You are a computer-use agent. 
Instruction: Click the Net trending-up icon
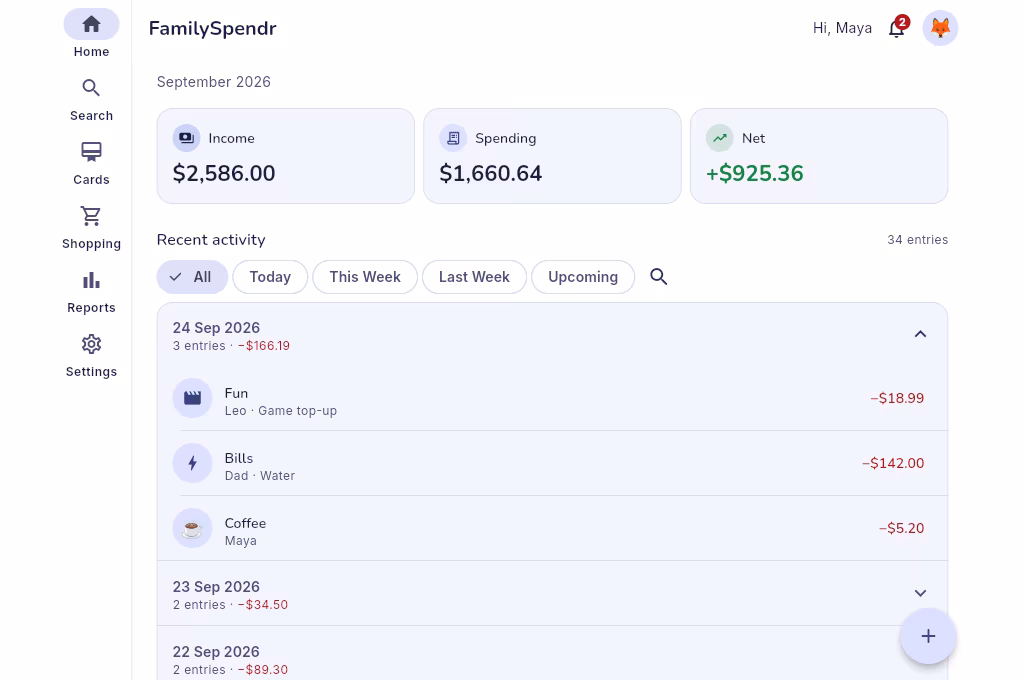pyautogui.click(x=720, y=138)
